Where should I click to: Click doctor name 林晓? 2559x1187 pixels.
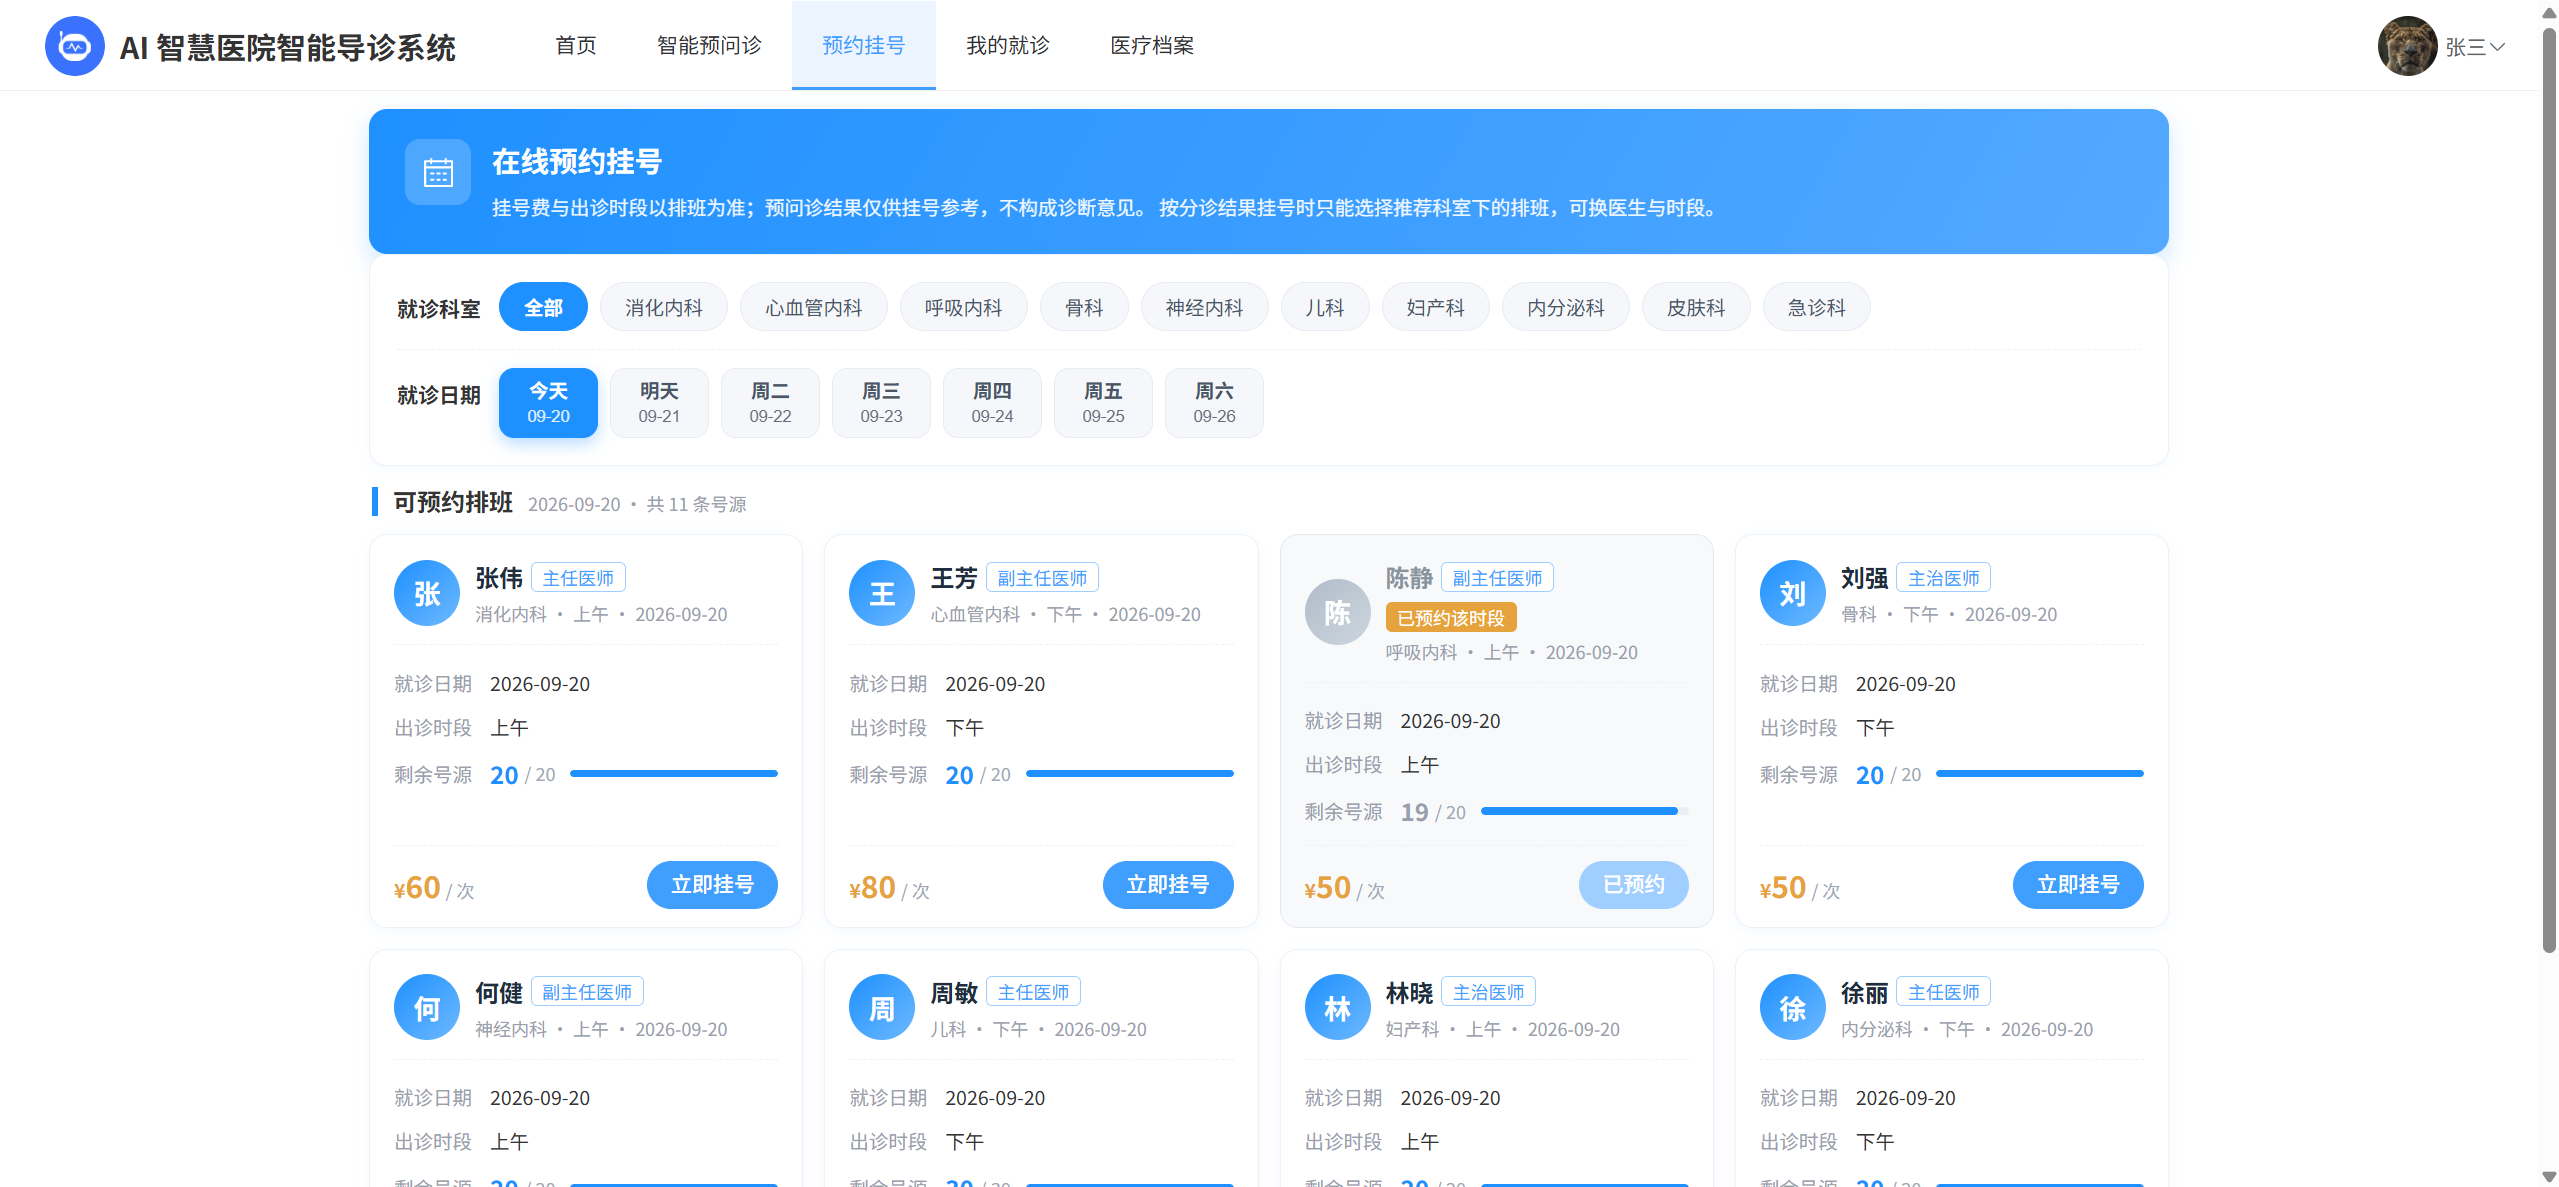tap(1409, 993)
